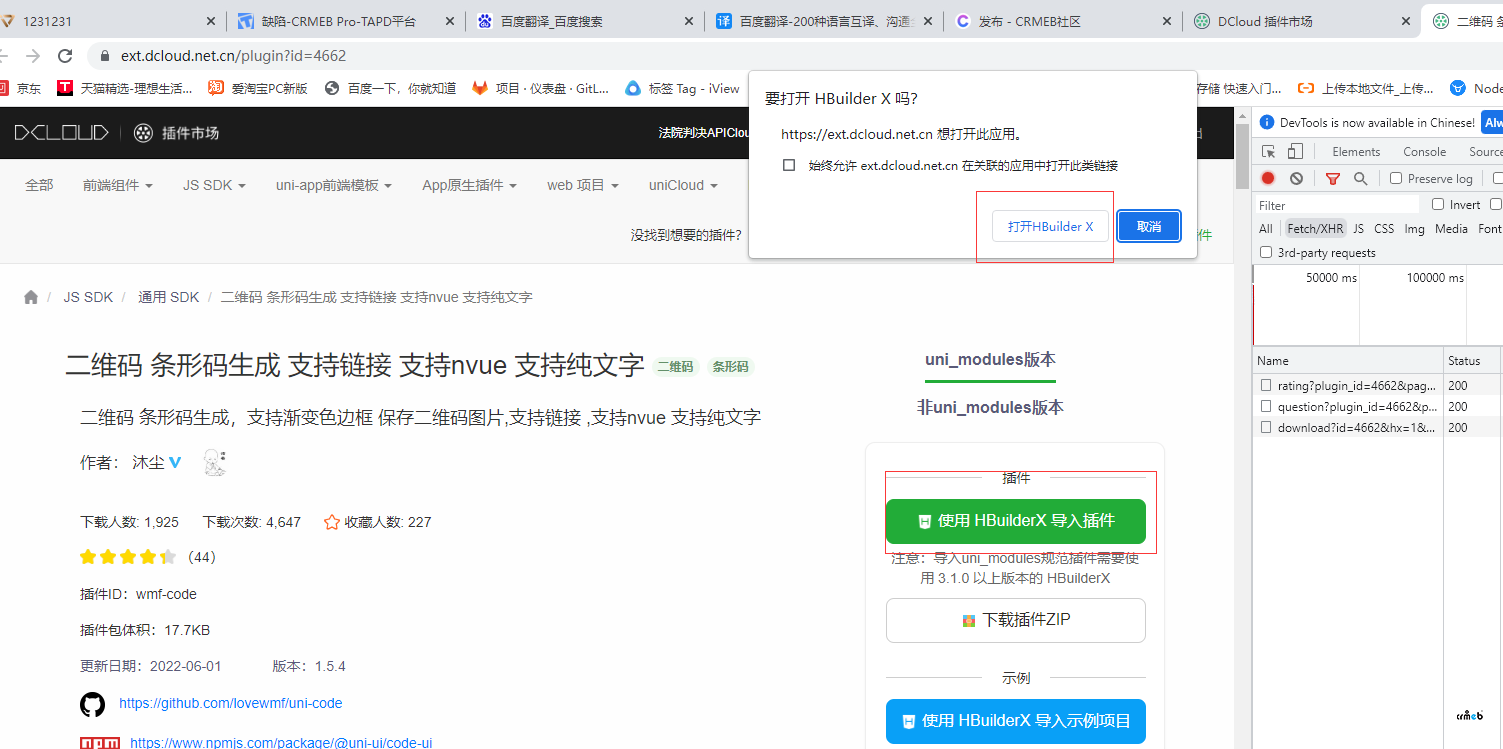This screenshot has width=1503, height=749.
Task: Activate the inspect element picker icon
Action: [x=1268, y=152]
